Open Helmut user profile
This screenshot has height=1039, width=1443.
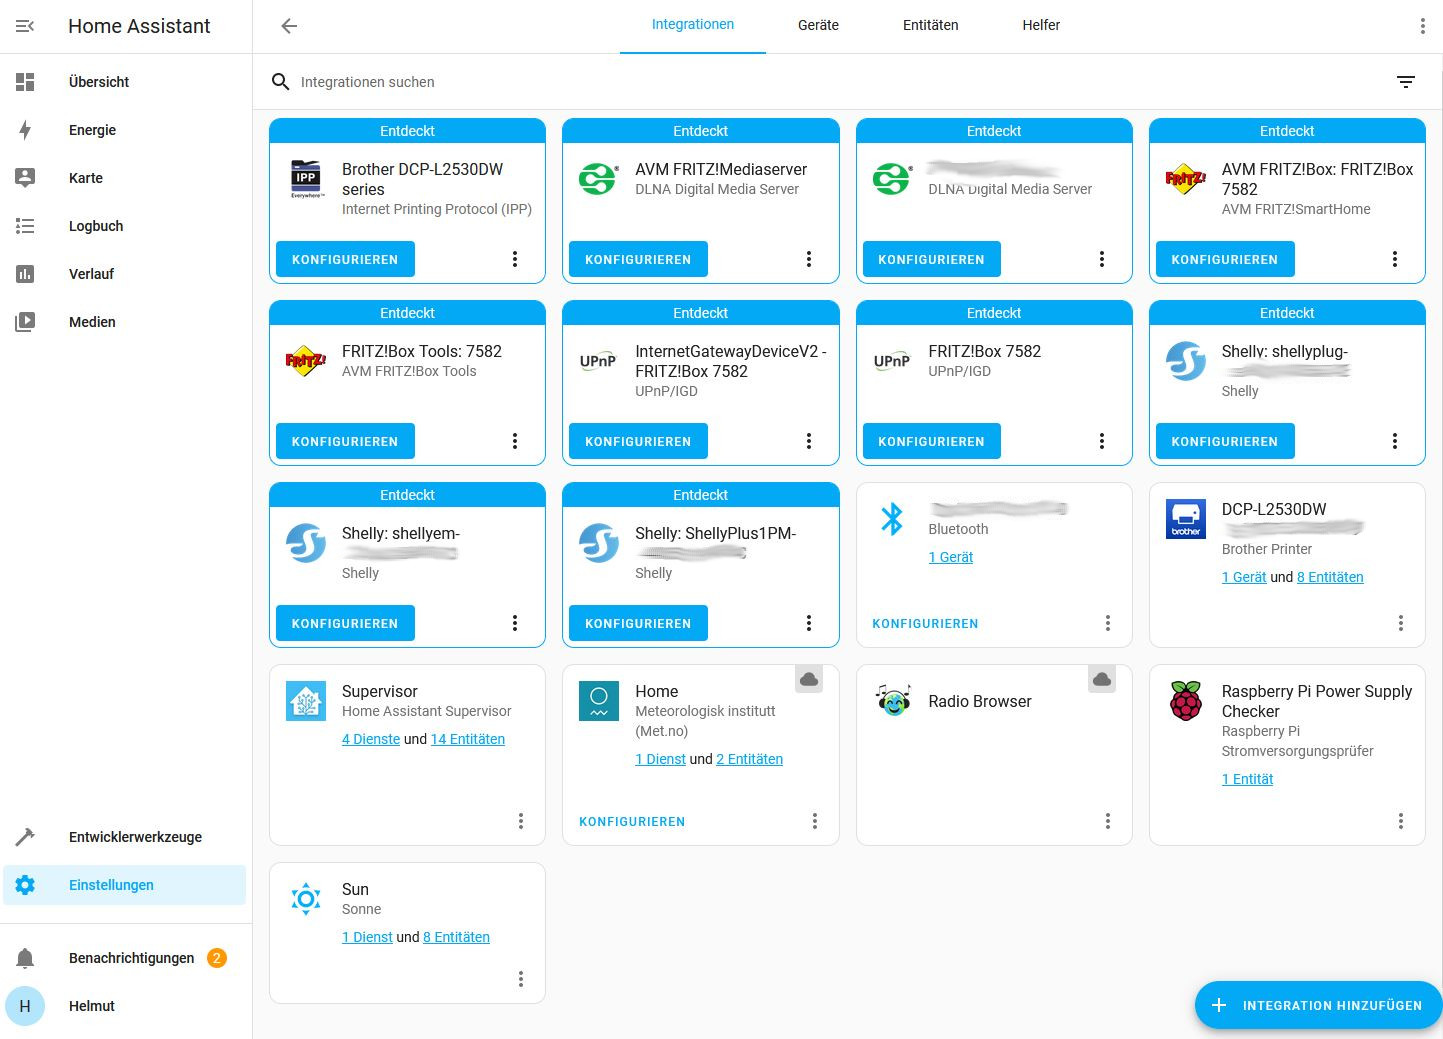pyautogui.click(x=125, y=1006)
